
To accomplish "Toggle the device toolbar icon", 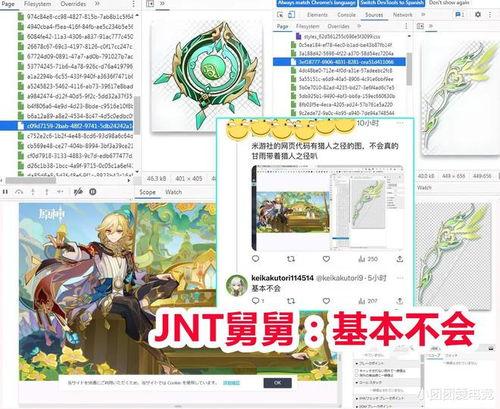I will click(291, 15).
